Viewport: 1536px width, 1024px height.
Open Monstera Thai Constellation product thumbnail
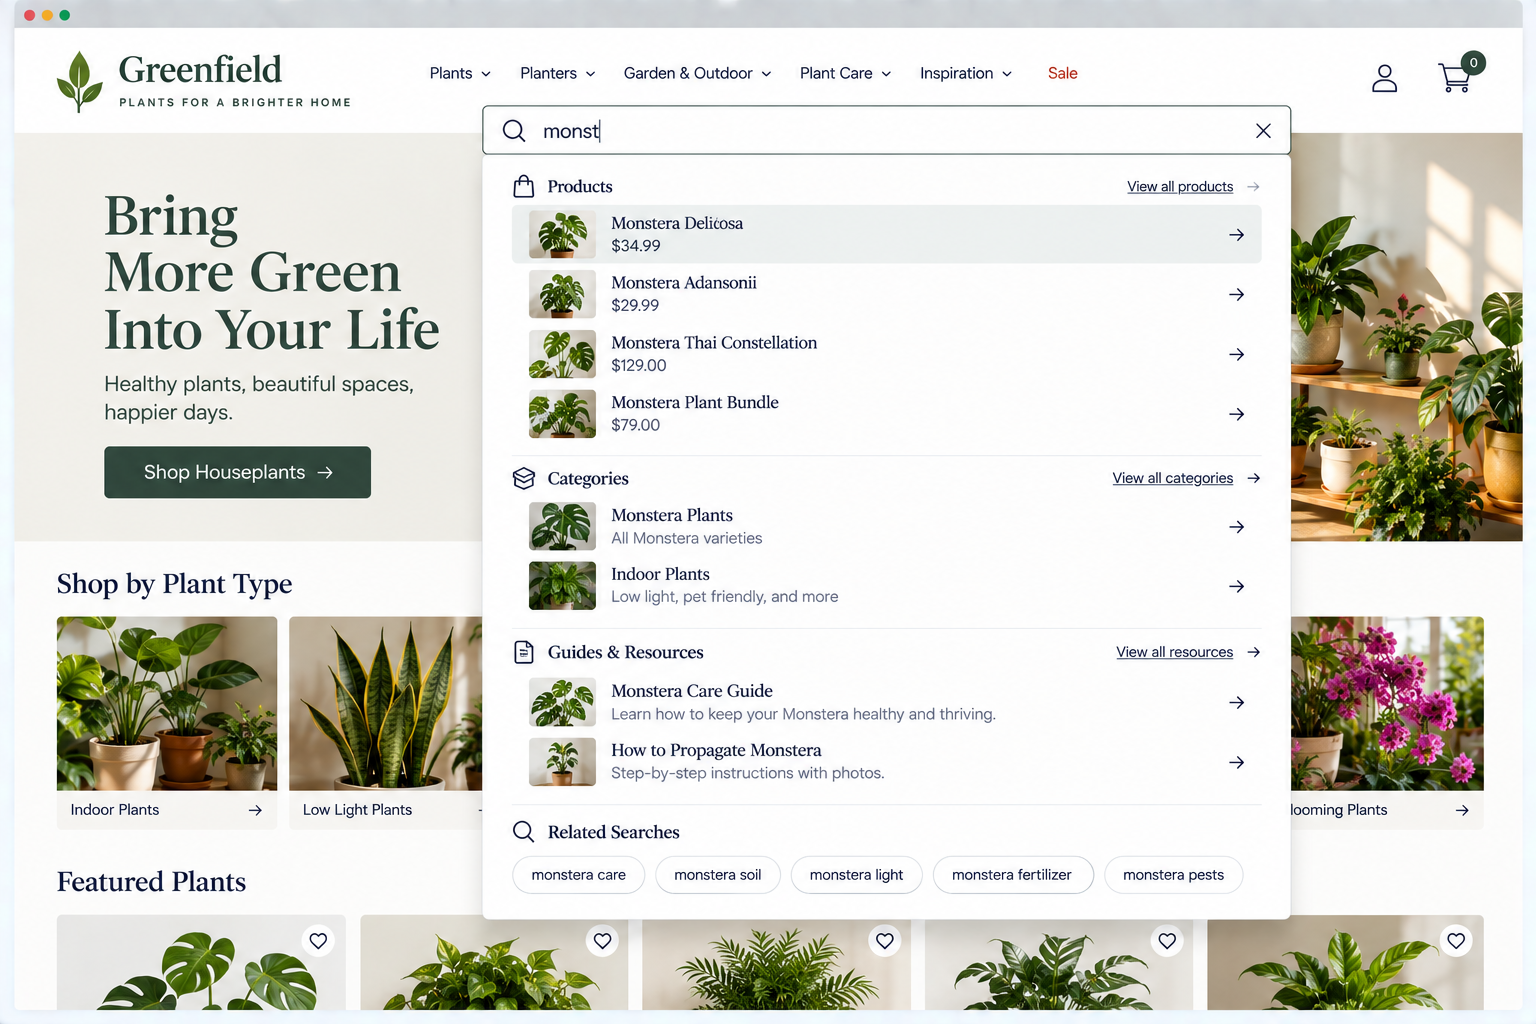pyautogui.click(x=562, y=355)
